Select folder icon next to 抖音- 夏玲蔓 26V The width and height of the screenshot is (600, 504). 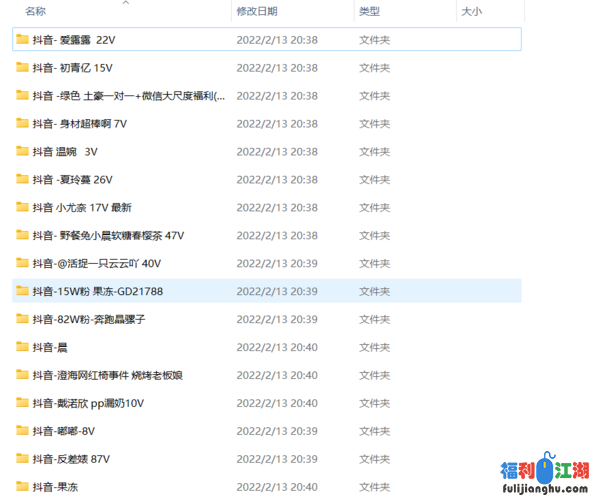point(22,180)
